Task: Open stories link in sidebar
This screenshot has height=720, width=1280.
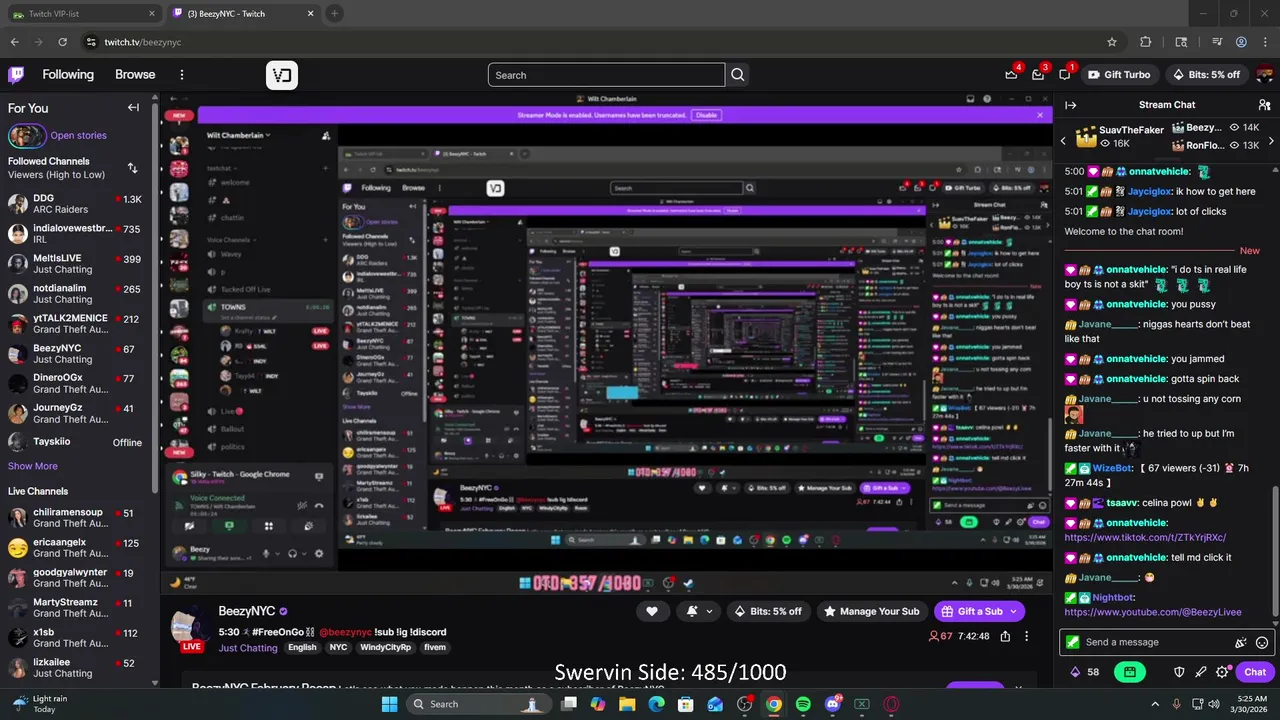Action: pyautogui.click(x=78, y=136)
